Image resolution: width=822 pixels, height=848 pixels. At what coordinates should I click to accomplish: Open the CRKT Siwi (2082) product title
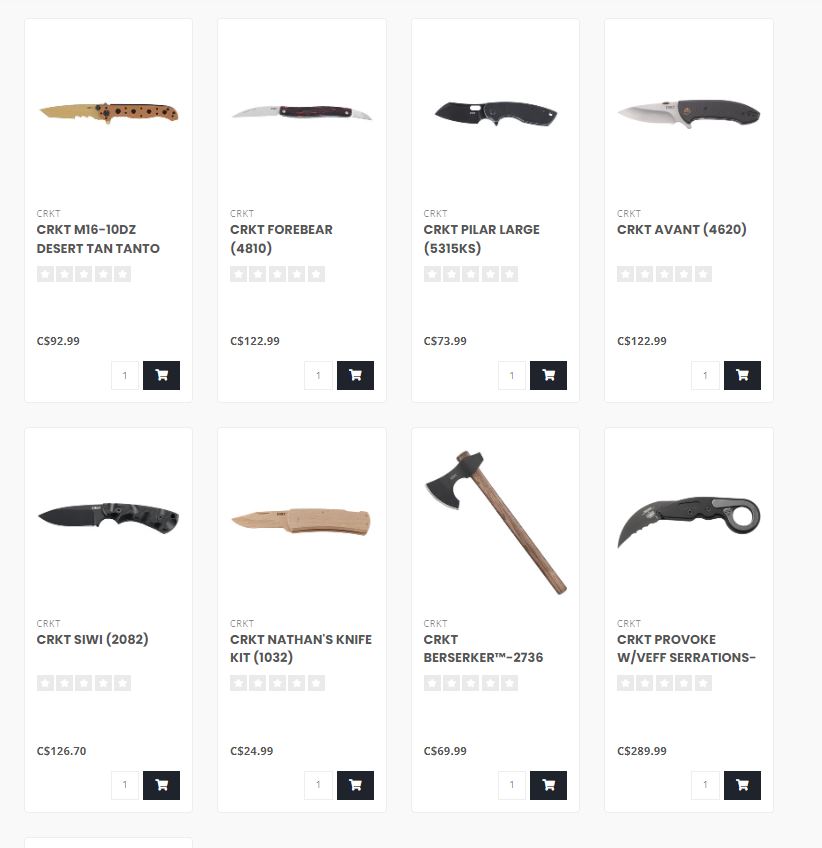[x=92, y=639]
